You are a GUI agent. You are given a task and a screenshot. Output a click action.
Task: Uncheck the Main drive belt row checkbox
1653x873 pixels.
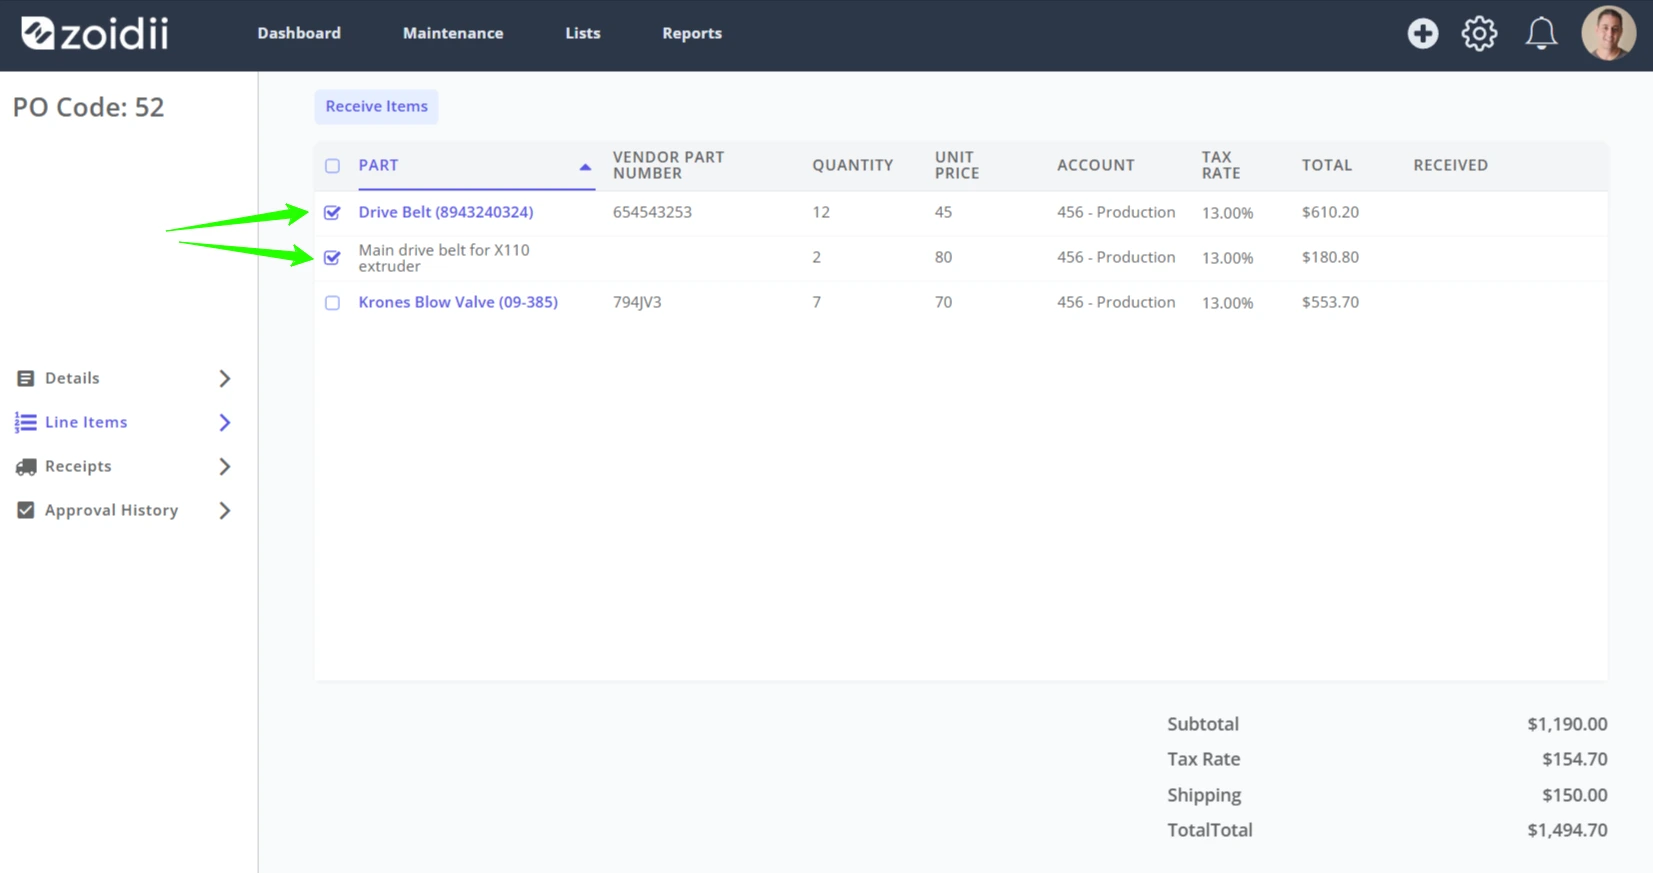pyautogui.click(x=332, y=258)
